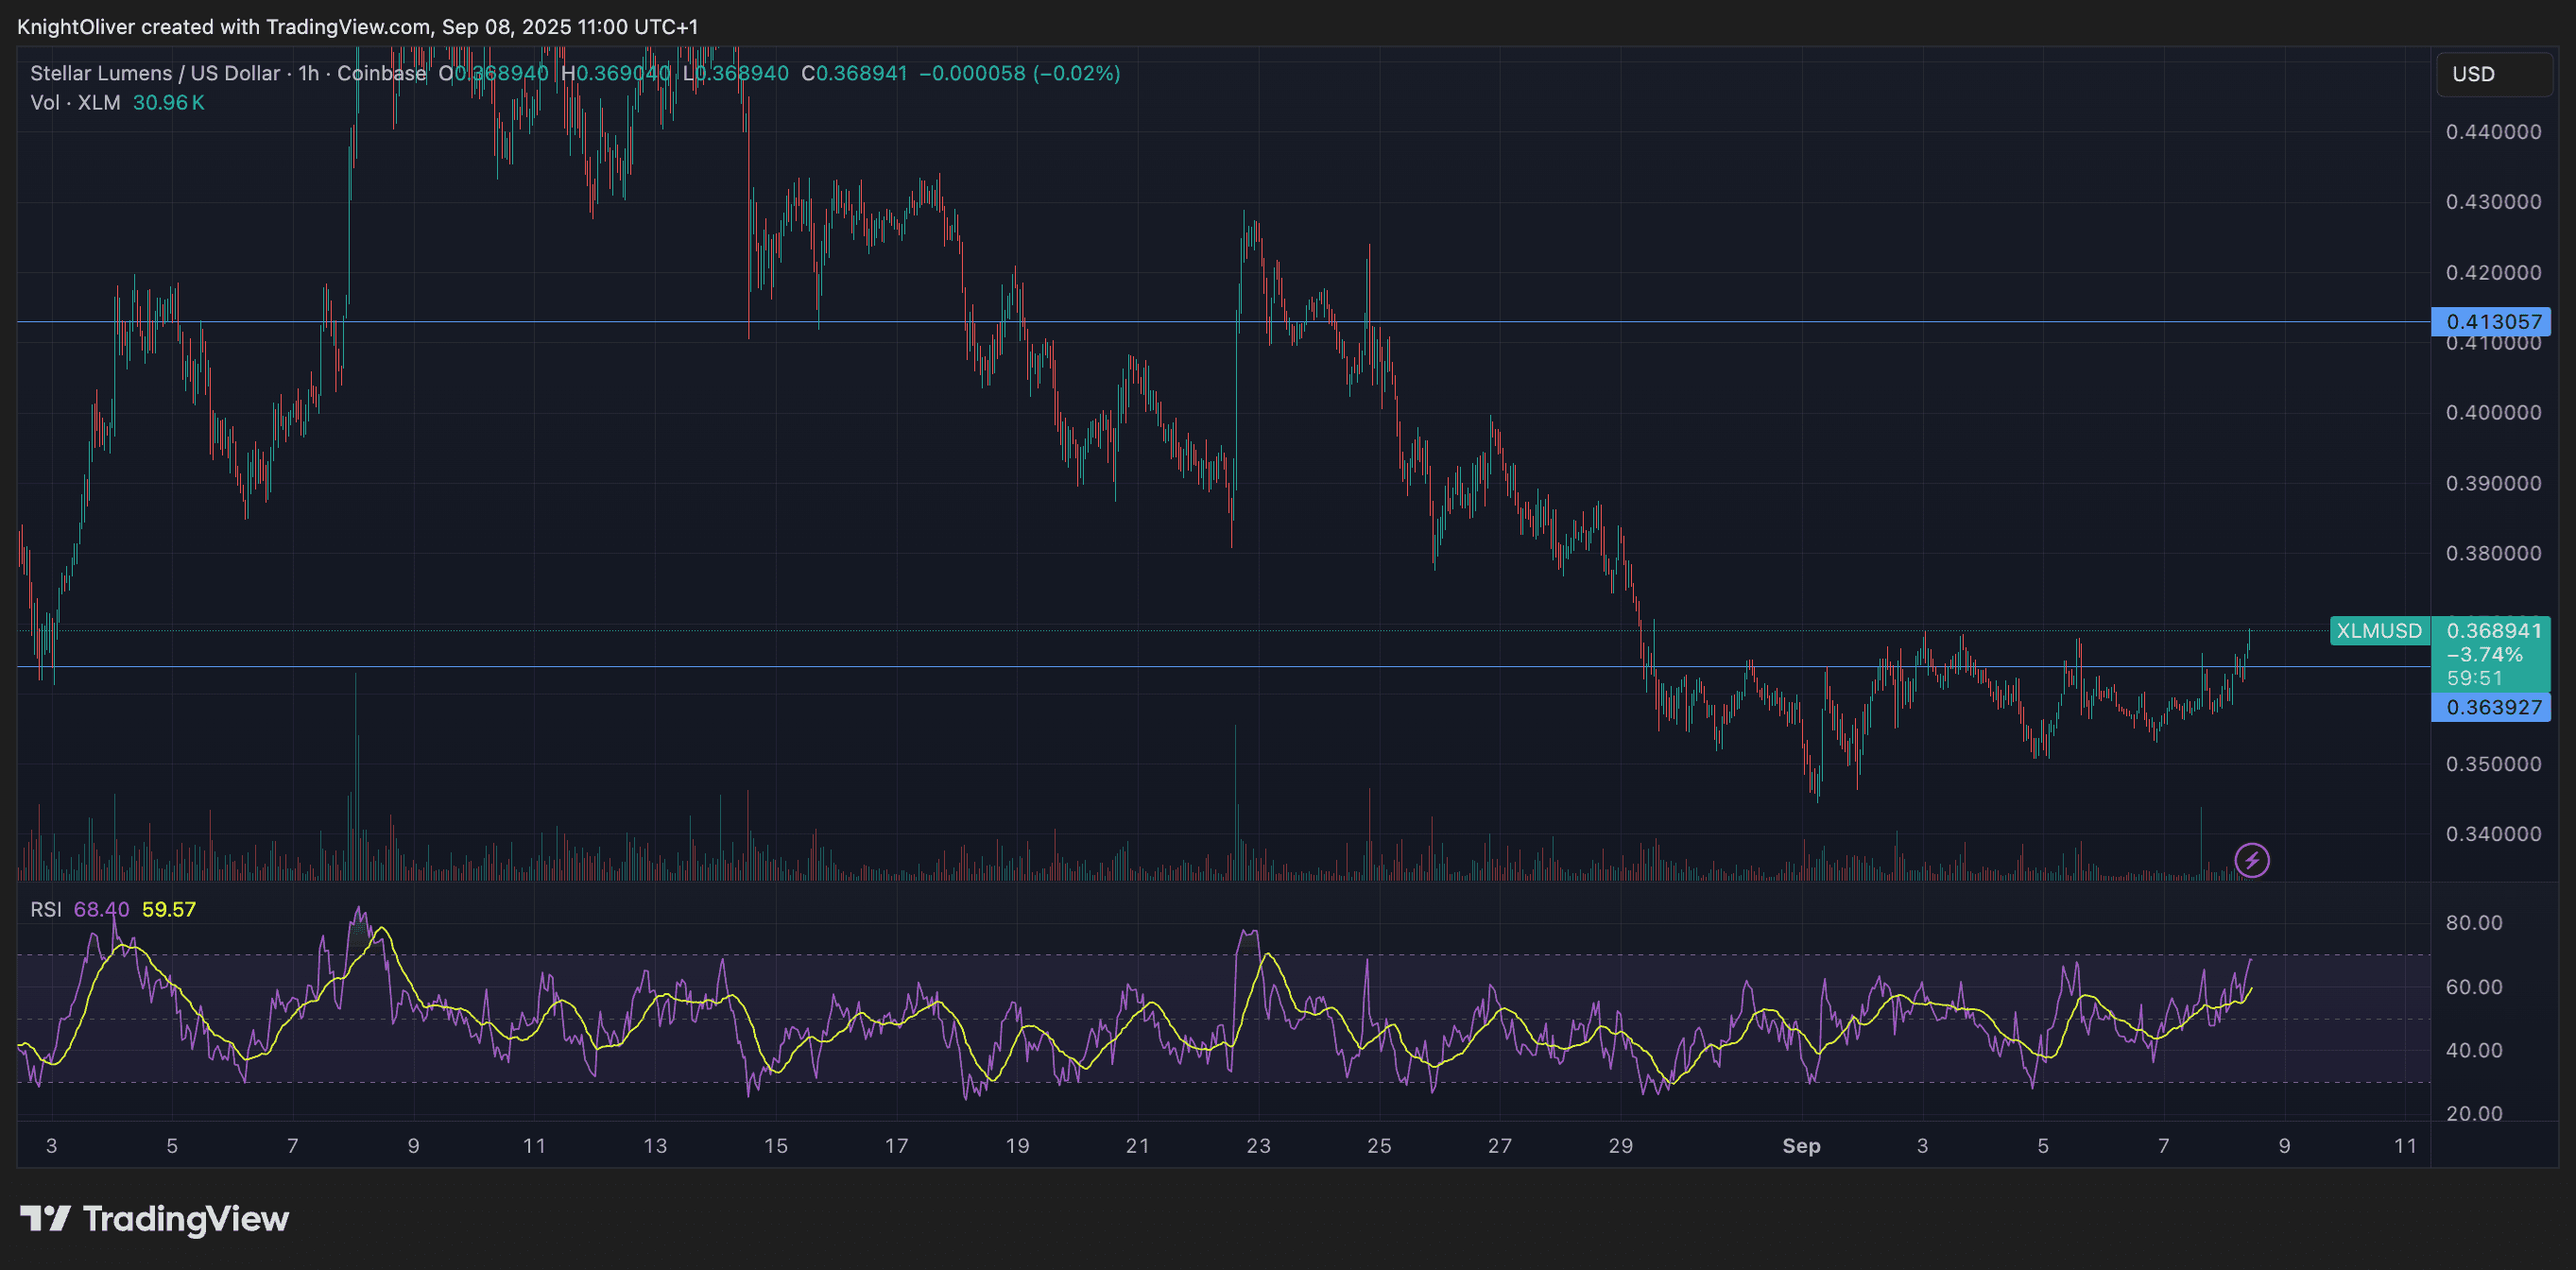Image resolution: width=2576 pixels, height=1270 pixels.
Task: Click the Sep label on the time axis
Action: [x=1802, y=1146]
